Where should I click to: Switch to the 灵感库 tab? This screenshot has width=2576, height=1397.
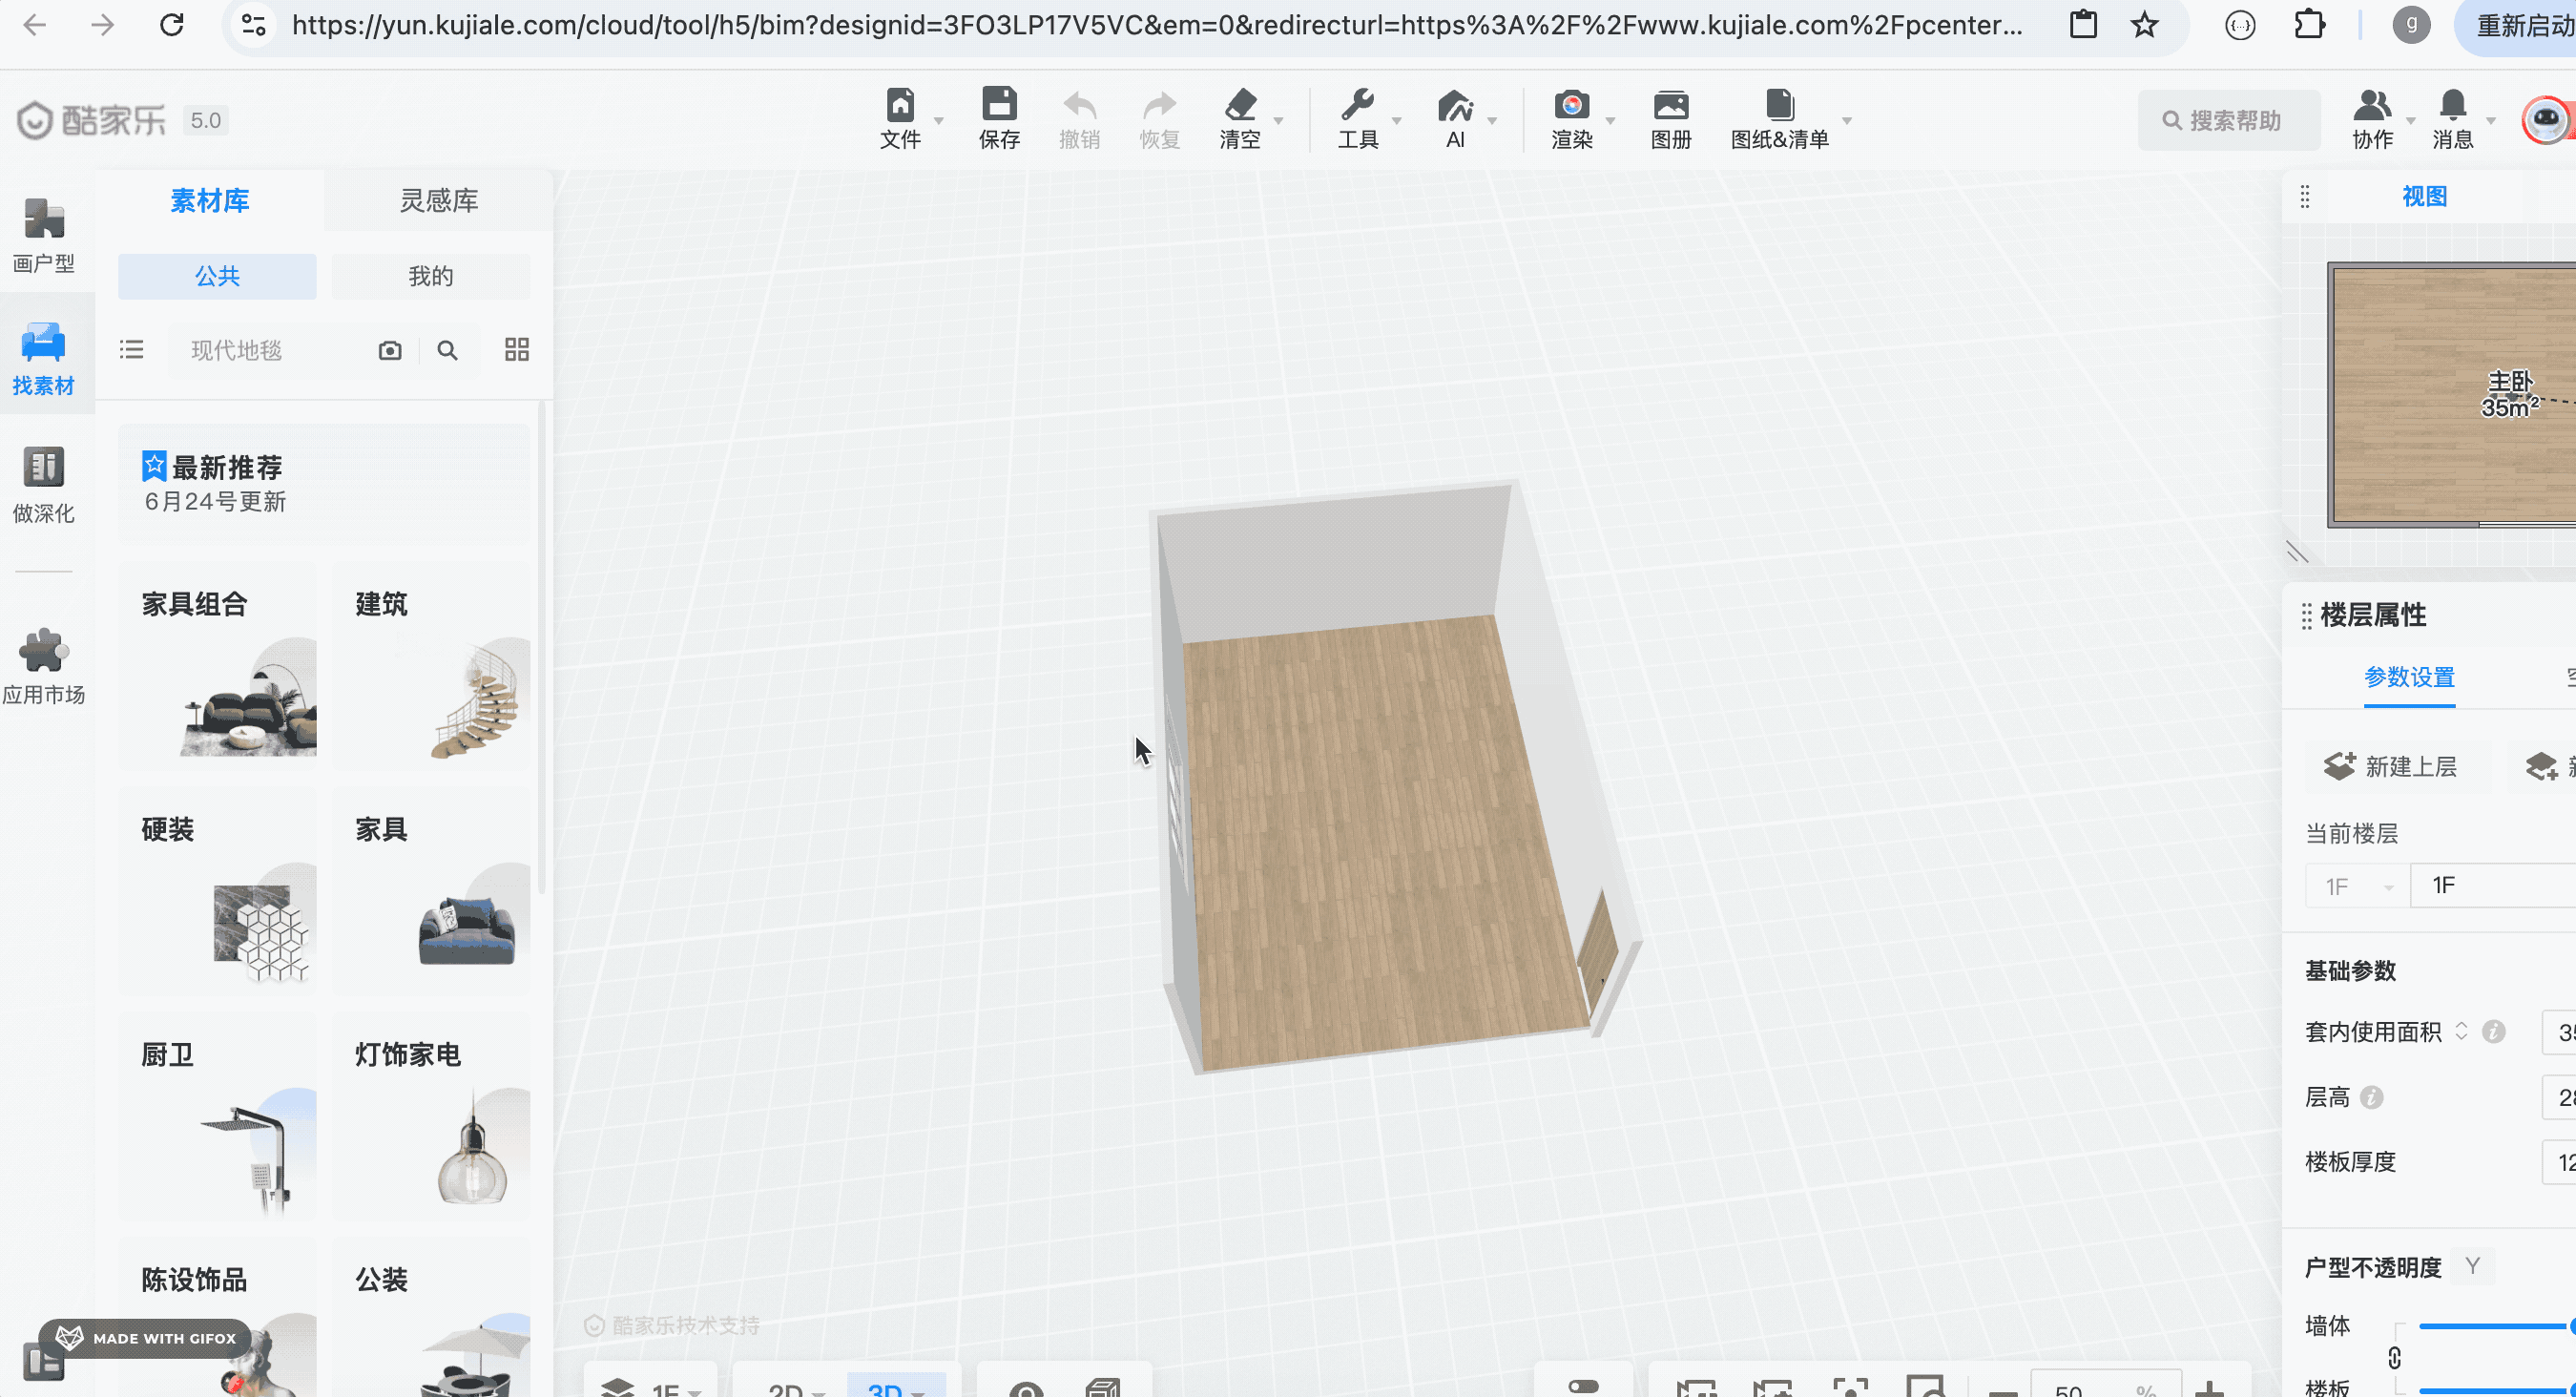[439, 200]
